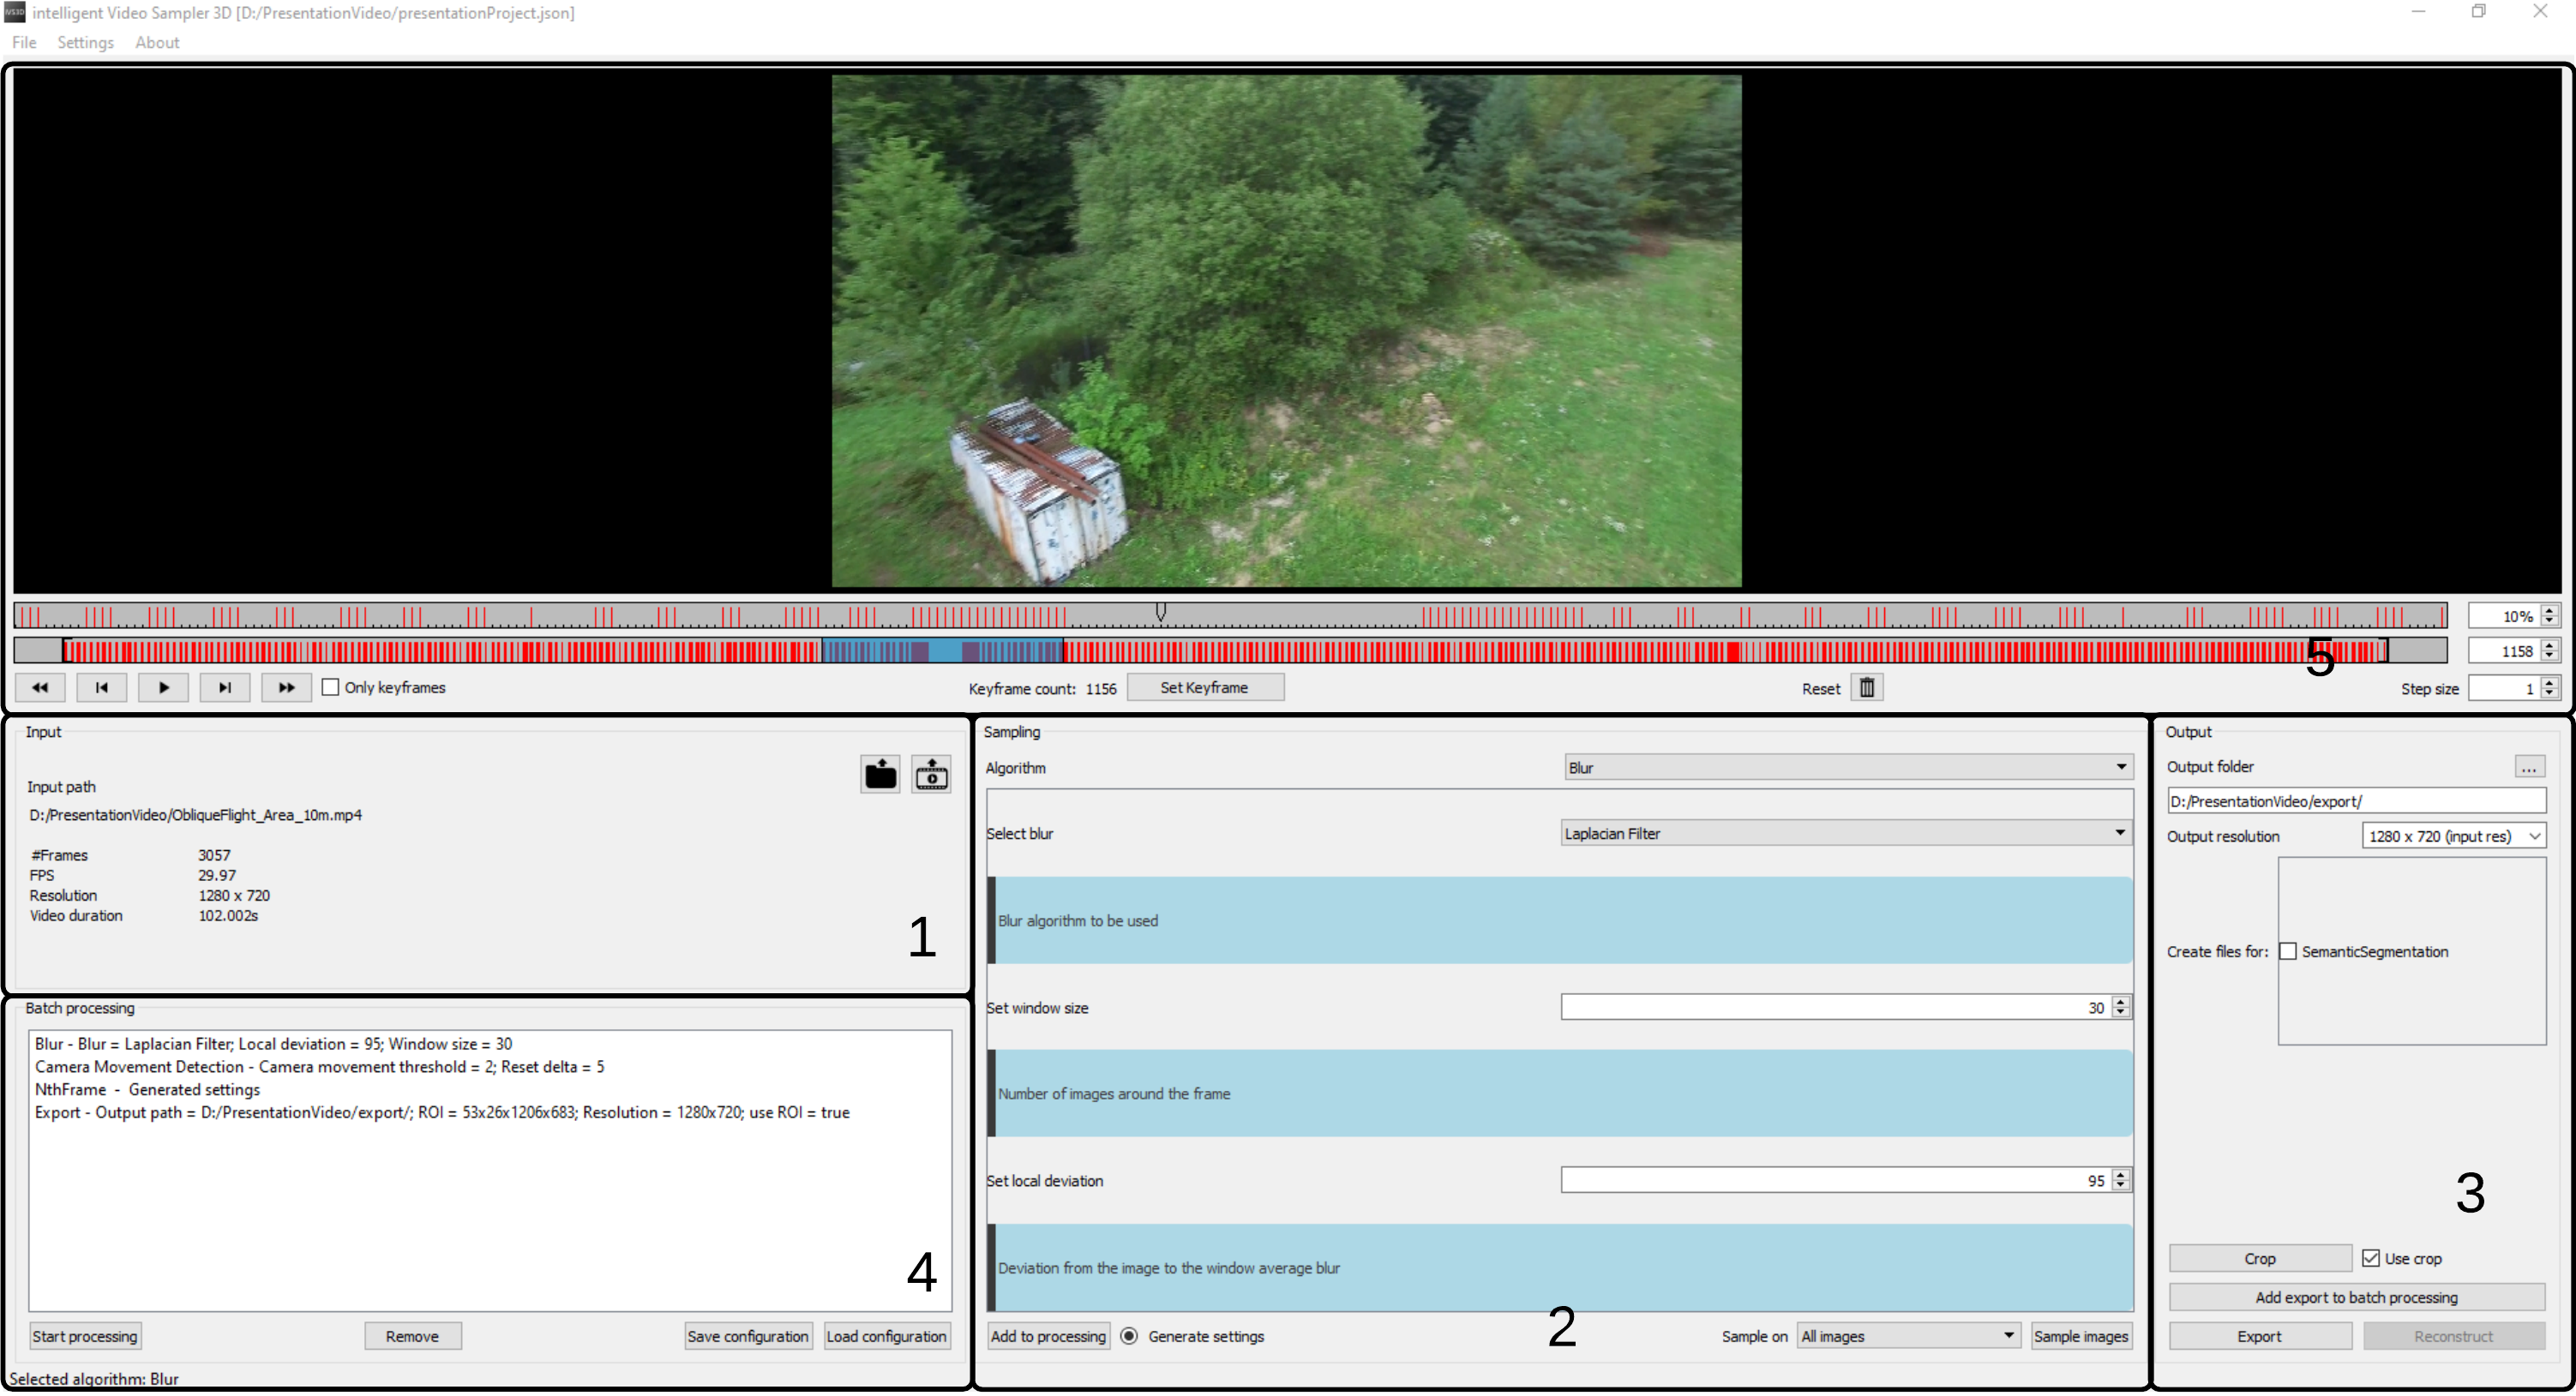Select the Generate settings radio button

(1129, 1337)
